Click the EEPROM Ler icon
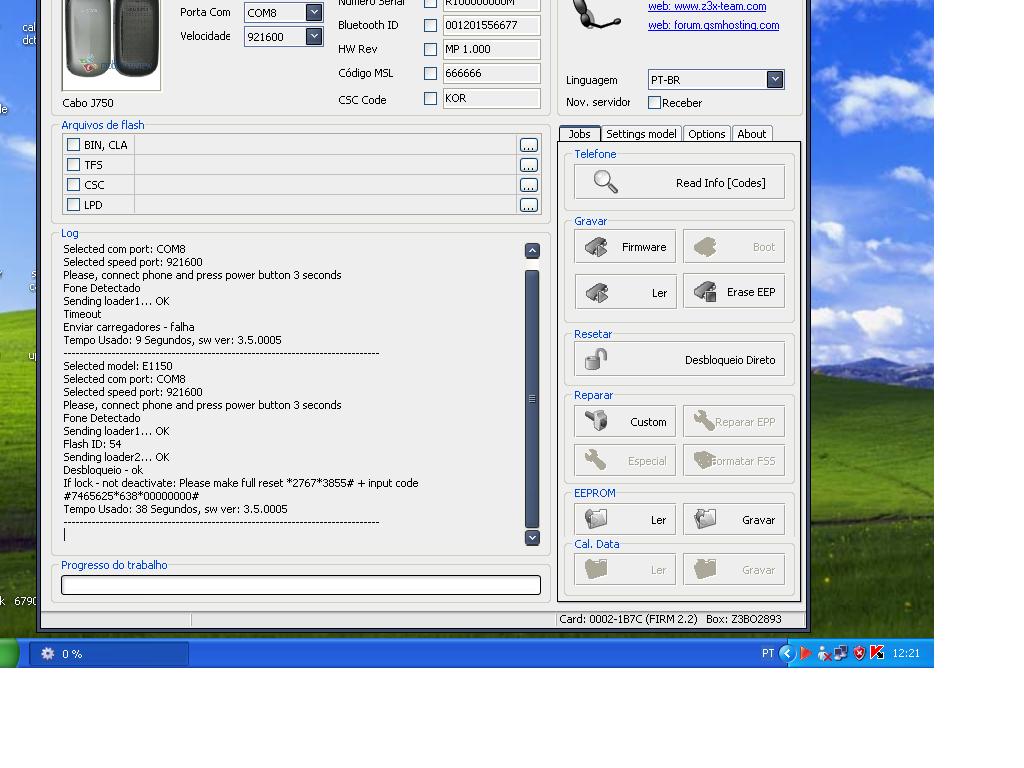The height and width of the screenshot is (768, 1024). pyautogui.click(x=597, y=519)
